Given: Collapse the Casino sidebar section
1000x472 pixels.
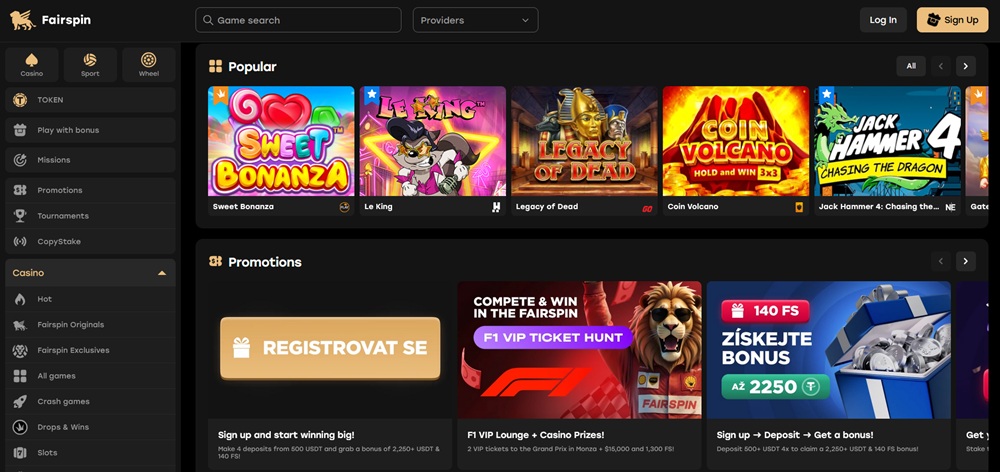Looking at the screenshot, I should pyautogui.click(x=162, y=273).
